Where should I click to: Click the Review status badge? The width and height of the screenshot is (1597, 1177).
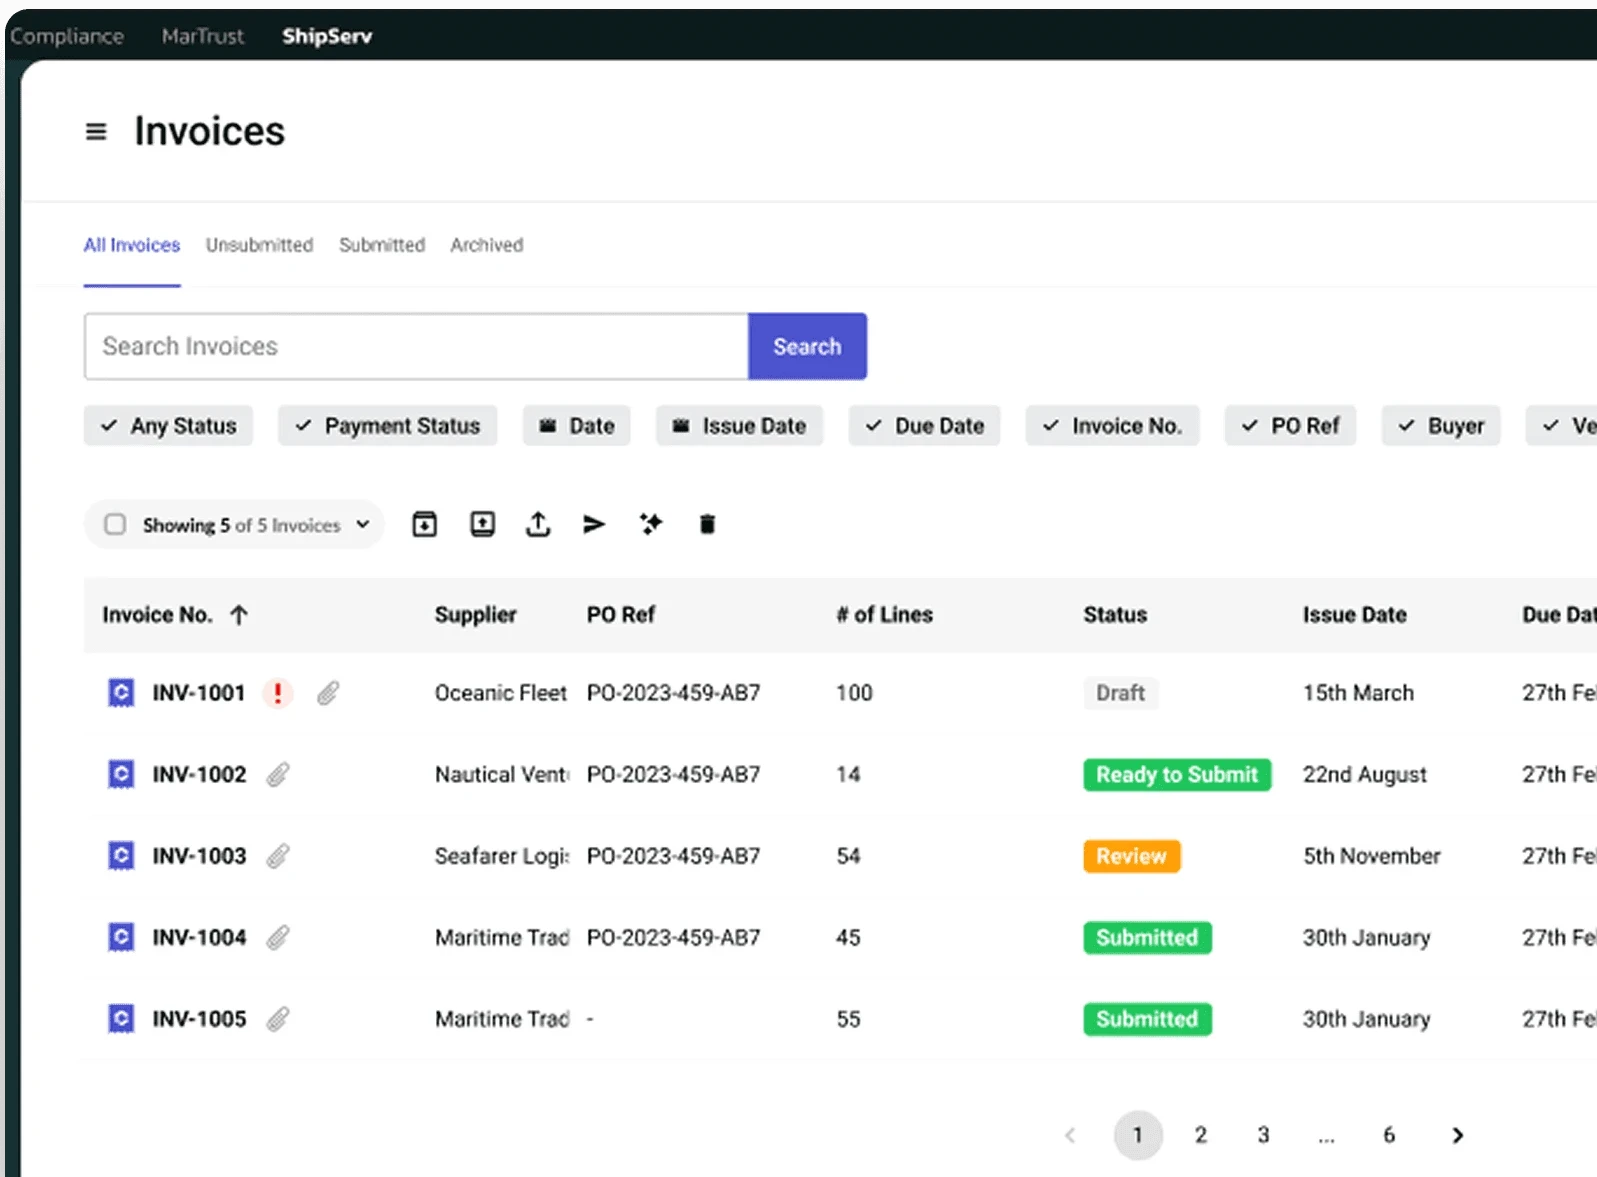point(1132,856)
